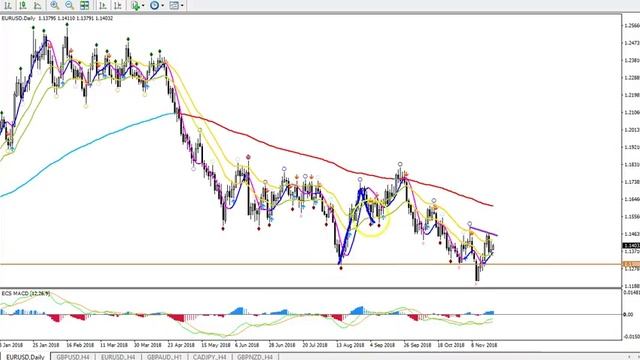This screenshot has width=640, height=360.
Task: Toggle chart shift from right border
Action: tap(118, 5)
